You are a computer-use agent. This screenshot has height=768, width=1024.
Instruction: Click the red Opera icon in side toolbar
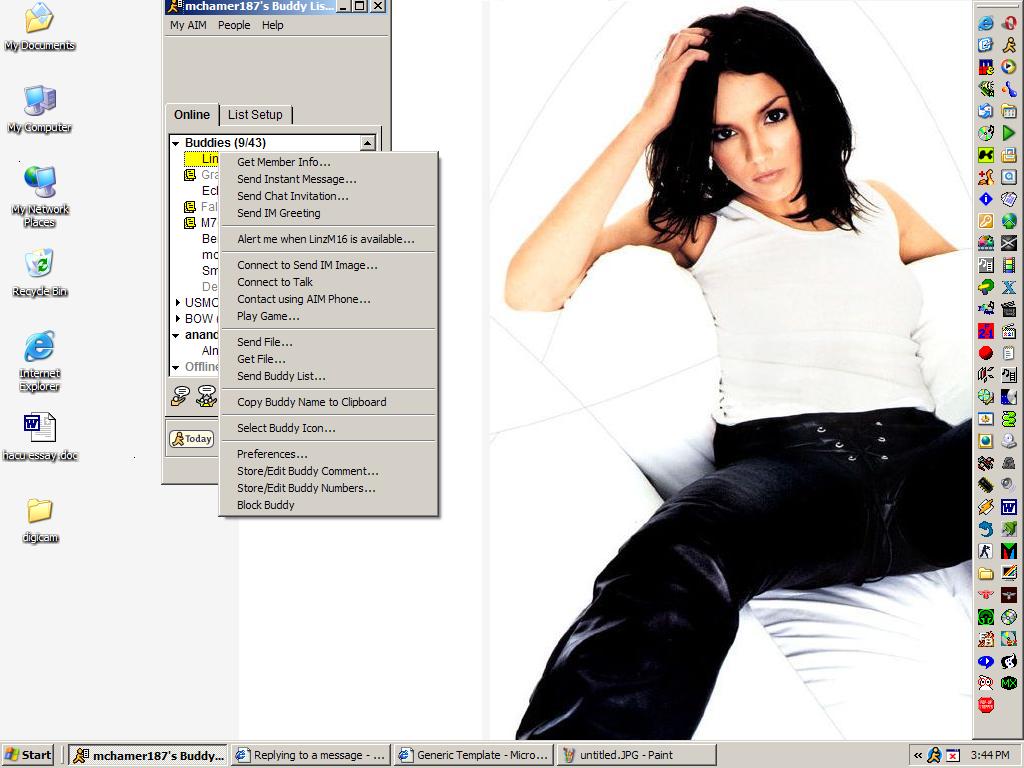point(1009,23)
